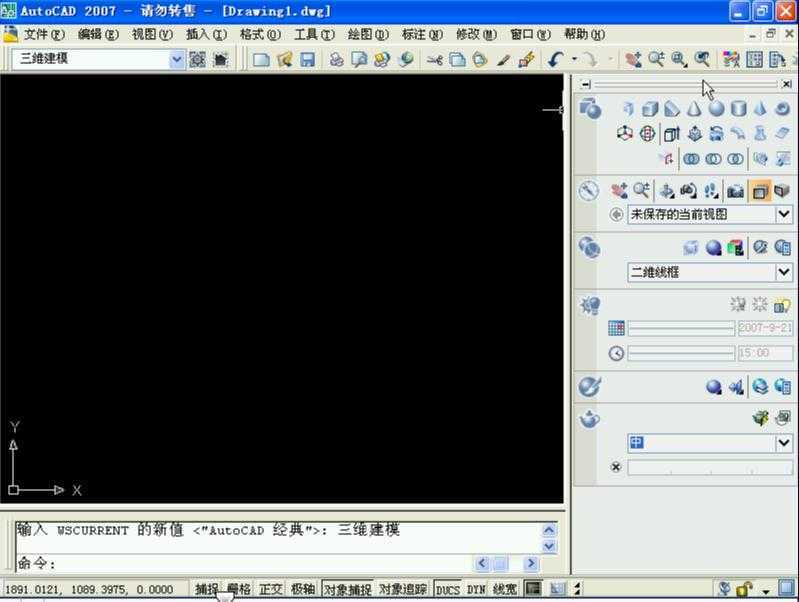Open a drawing file icon
The height and width of the screenshot is (602, 799).
pos(284,60)
